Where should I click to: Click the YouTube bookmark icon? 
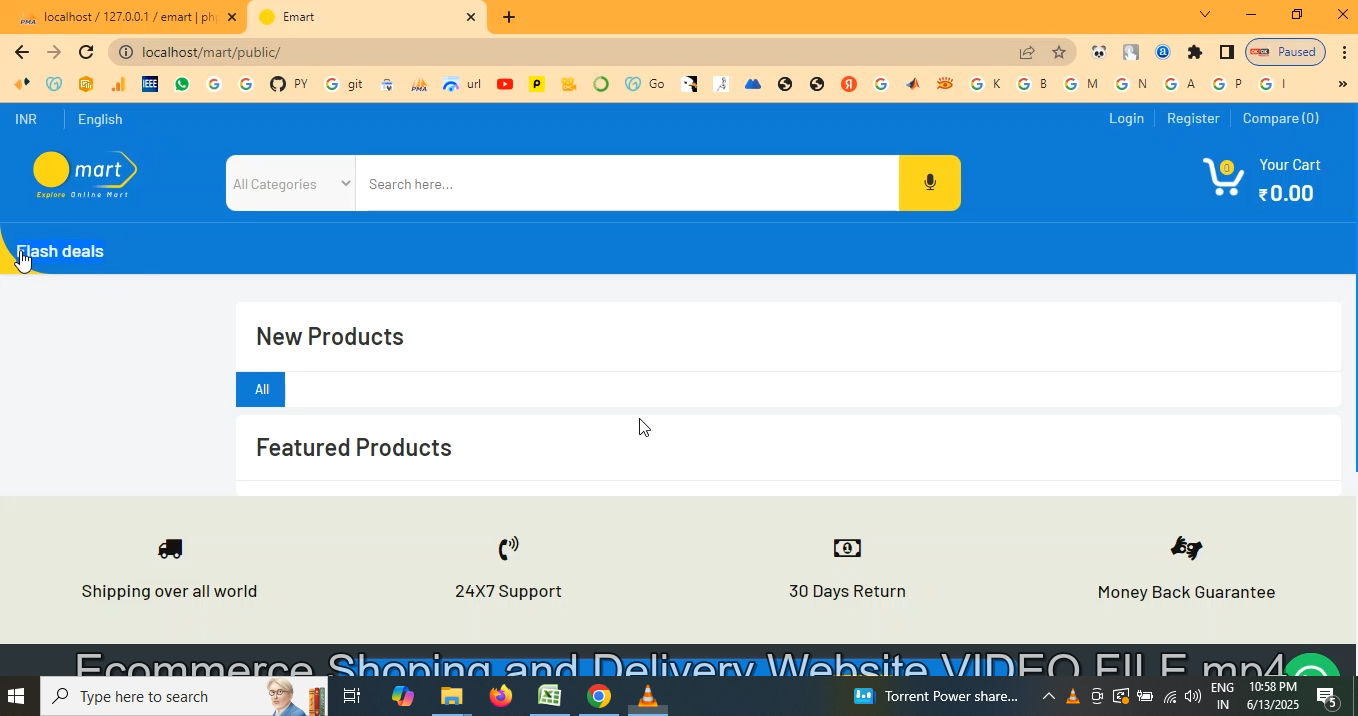tap(505, 84)
